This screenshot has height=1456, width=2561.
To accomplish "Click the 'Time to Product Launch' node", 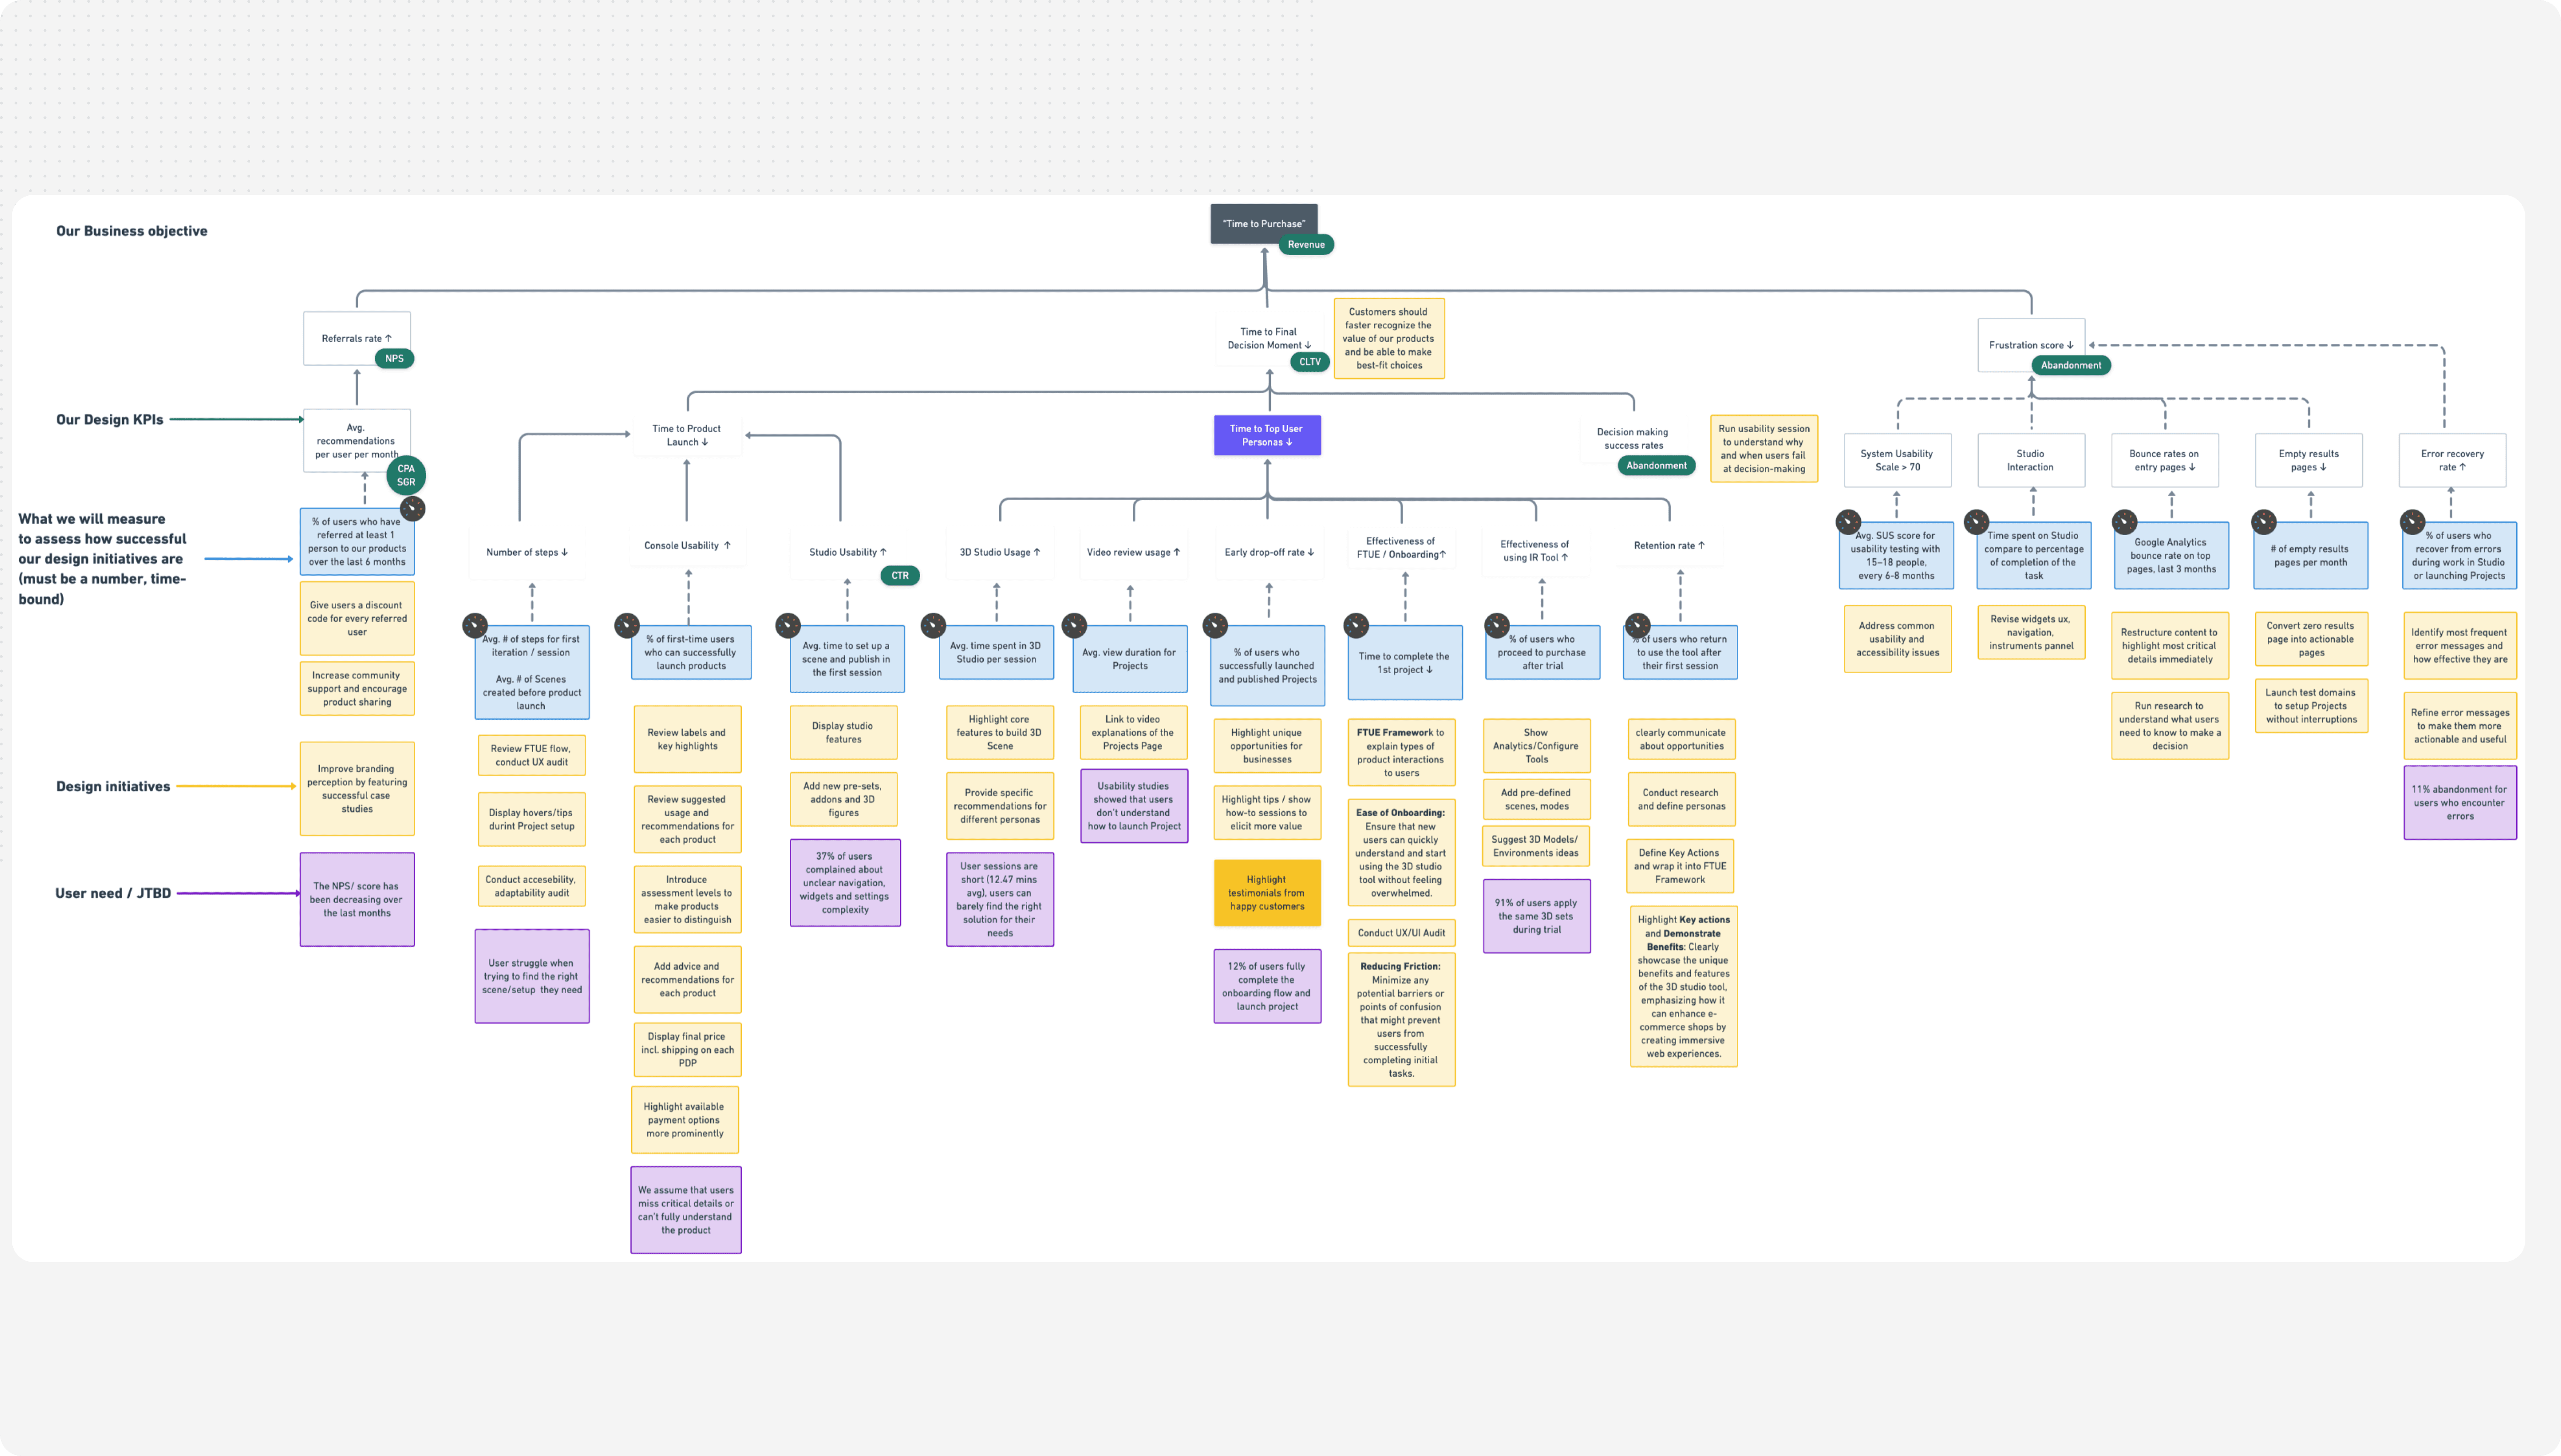I will (687, 436).
